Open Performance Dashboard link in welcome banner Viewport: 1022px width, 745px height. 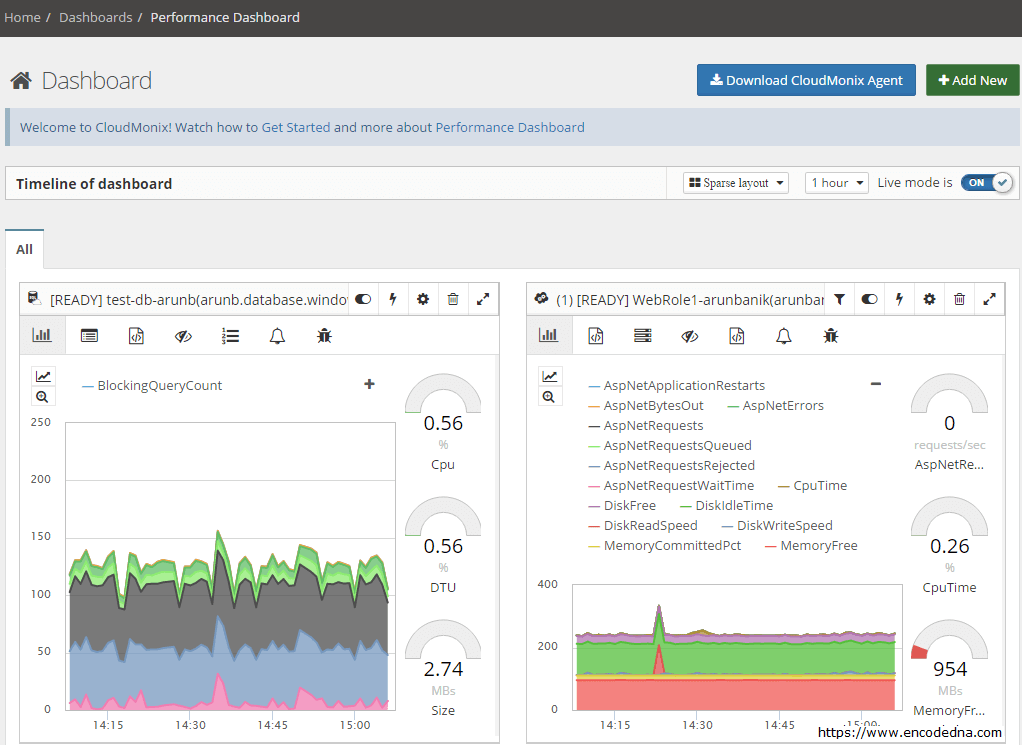[x=510, y=127]
